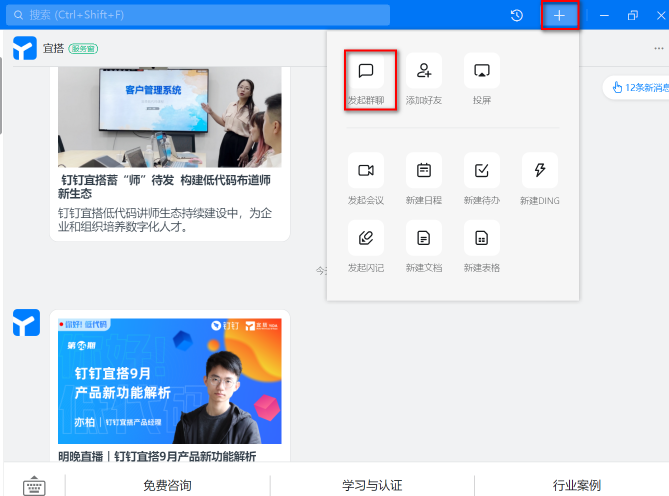Create a new DING via 新建DING

point(540,180)
